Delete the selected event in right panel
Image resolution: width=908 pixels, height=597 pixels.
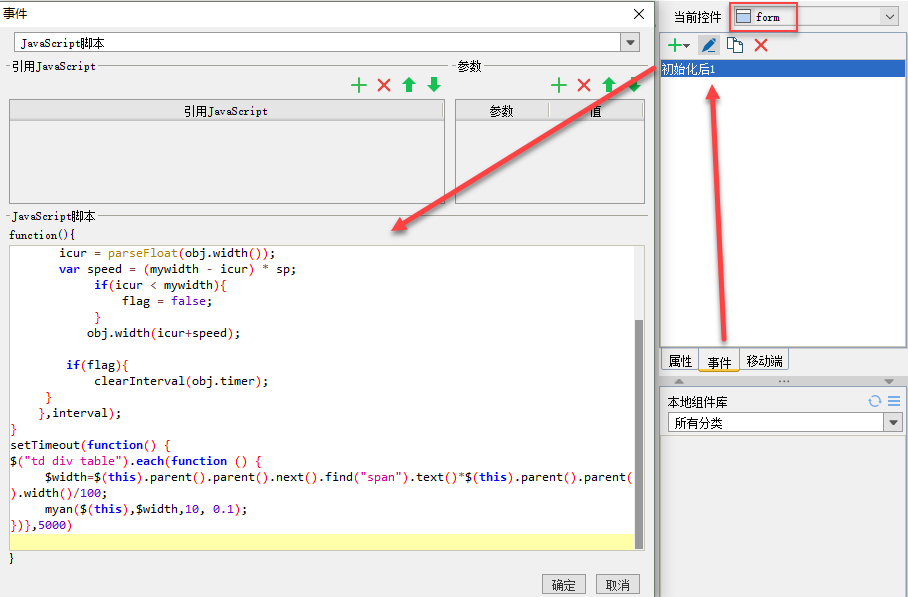[x=761, y=45]
